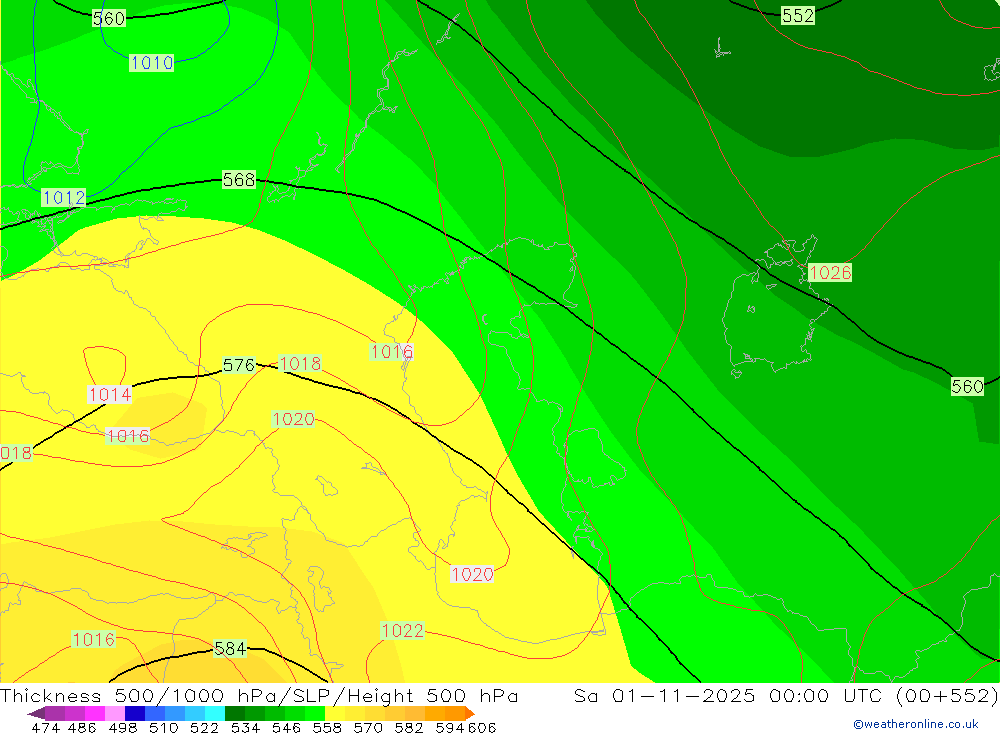Click the red 1022 isobar label
This screenshot has height=733, width=1000.
pyautogui.click(x=402, y=631)
